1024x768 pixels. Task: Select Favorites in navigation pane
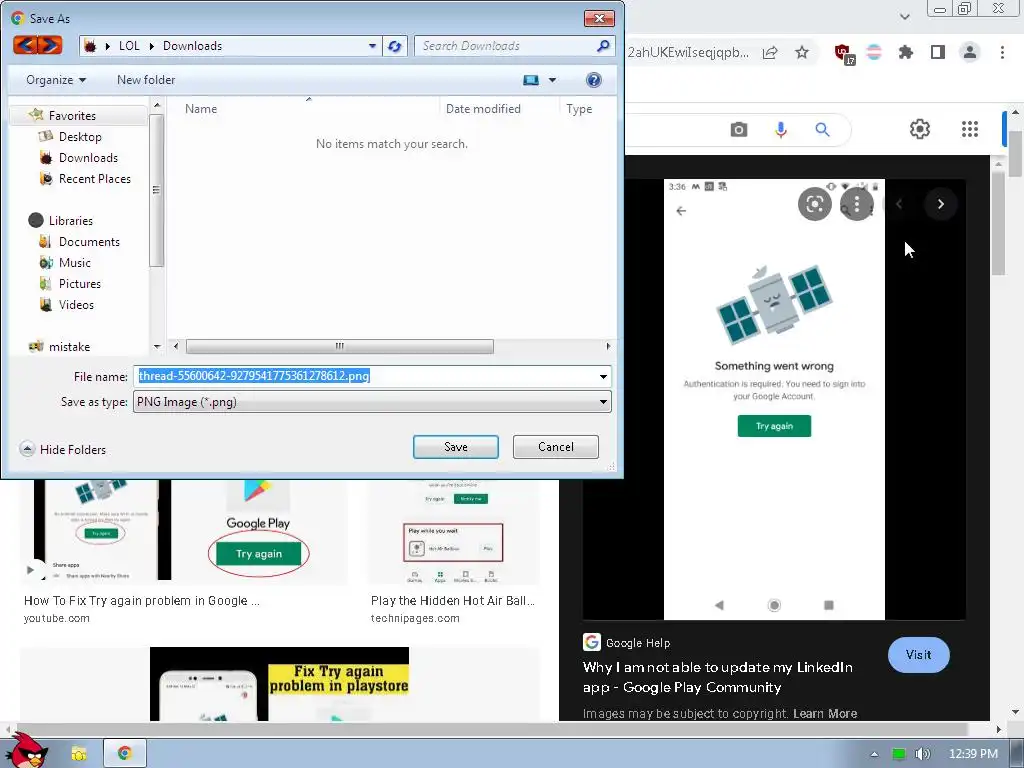(72, 116)
